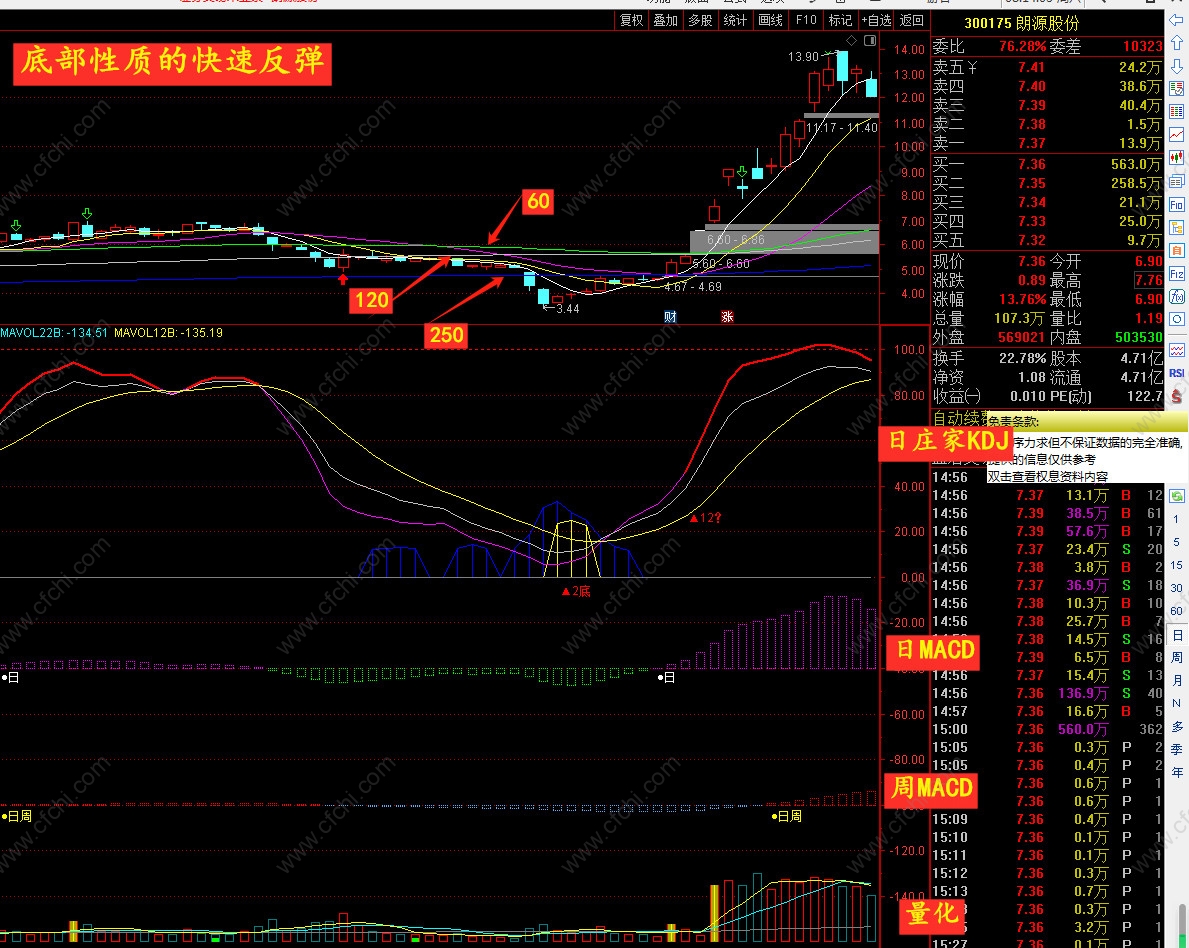The height and width of the screenshot is (948, 1189).
Task: Click the up arrow navigation icon
Action: pyautogui.click(x=1176, y=43)
